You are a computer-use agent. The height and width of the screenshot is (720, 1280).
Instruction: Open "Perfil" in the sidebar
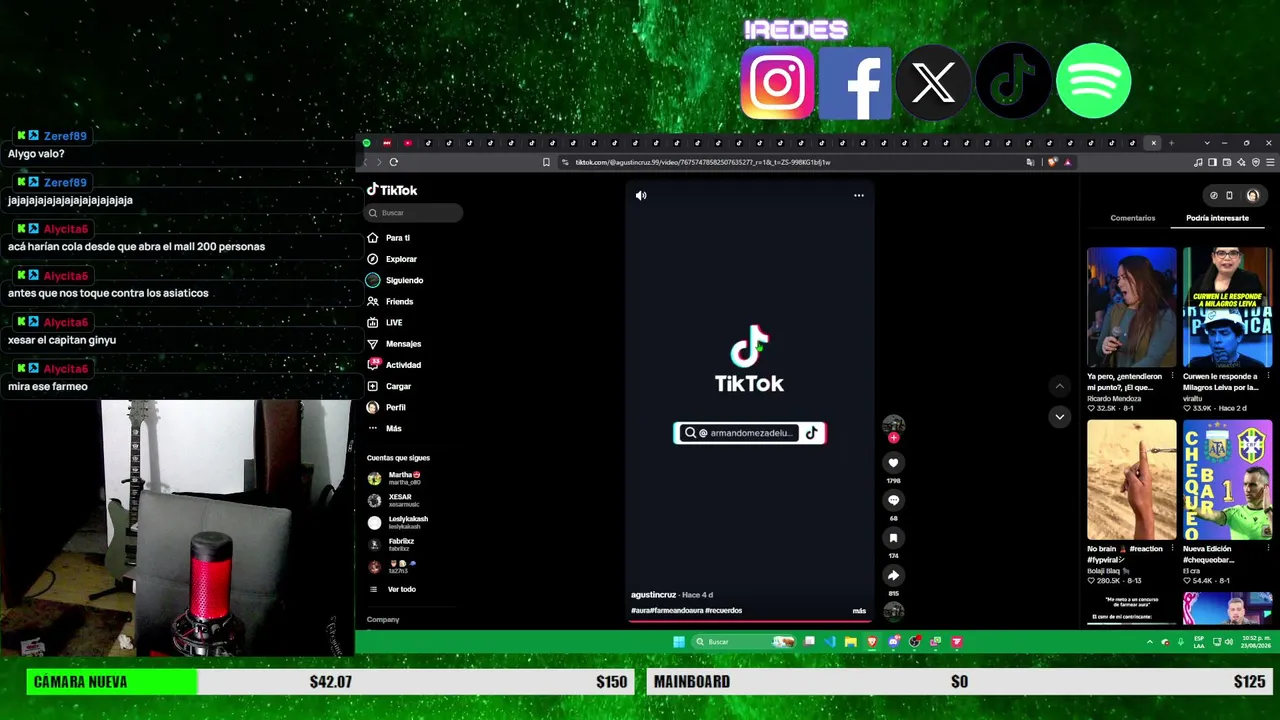tap(386, 408)
